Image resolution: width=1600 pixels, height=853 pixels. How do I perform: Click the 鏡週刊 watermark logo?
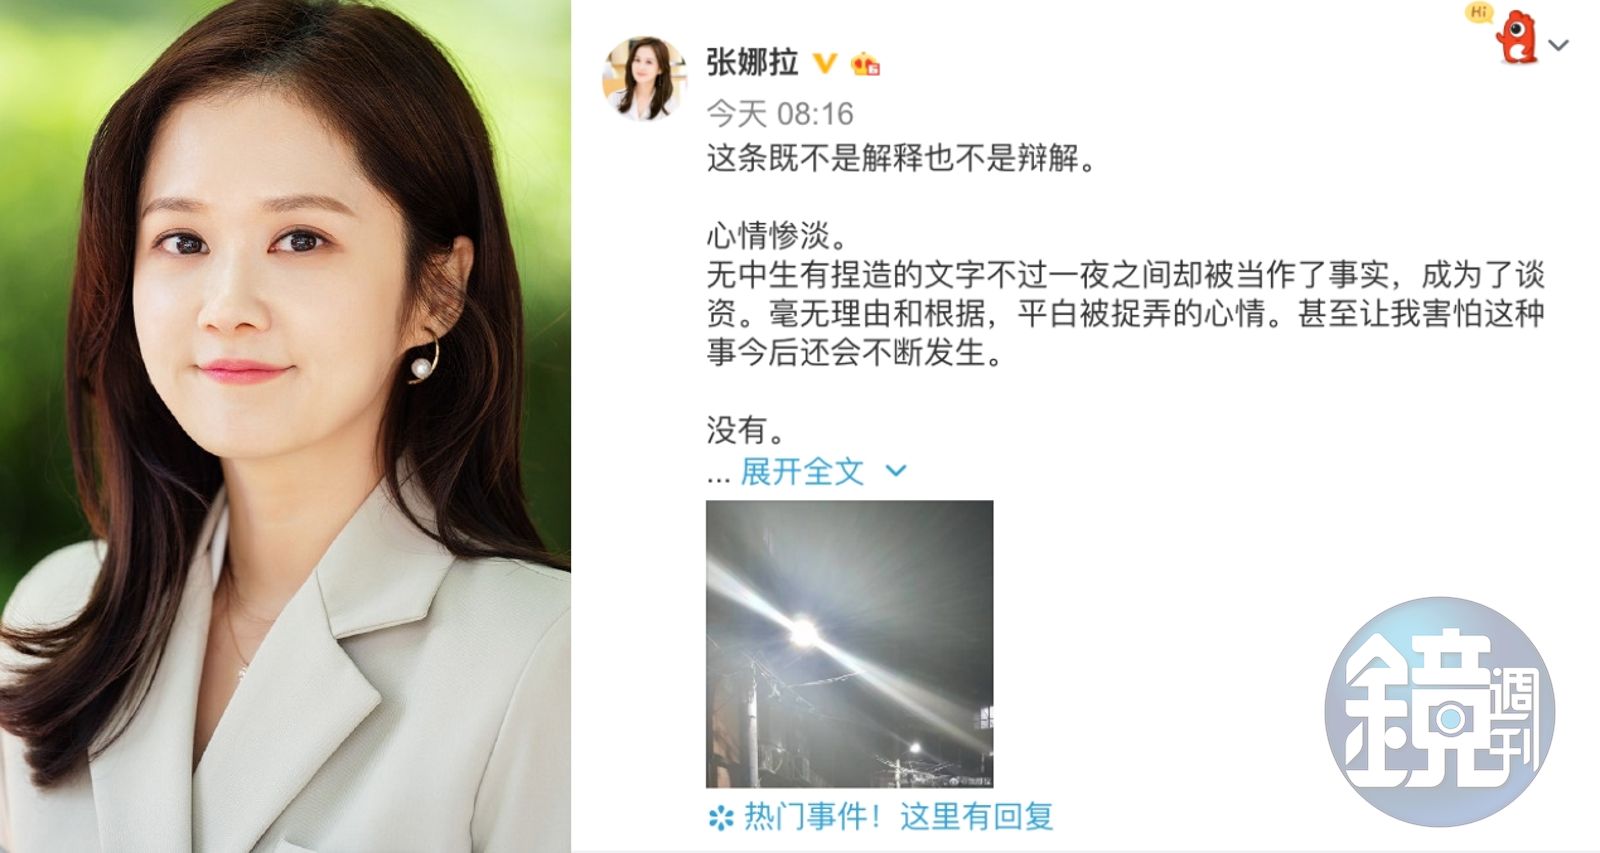[x=1439, y=711]
